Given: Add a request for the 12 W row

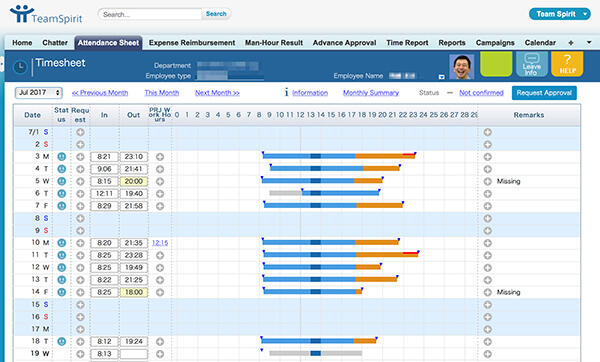Looking at the screenshot, I should [x=80, y=267].
